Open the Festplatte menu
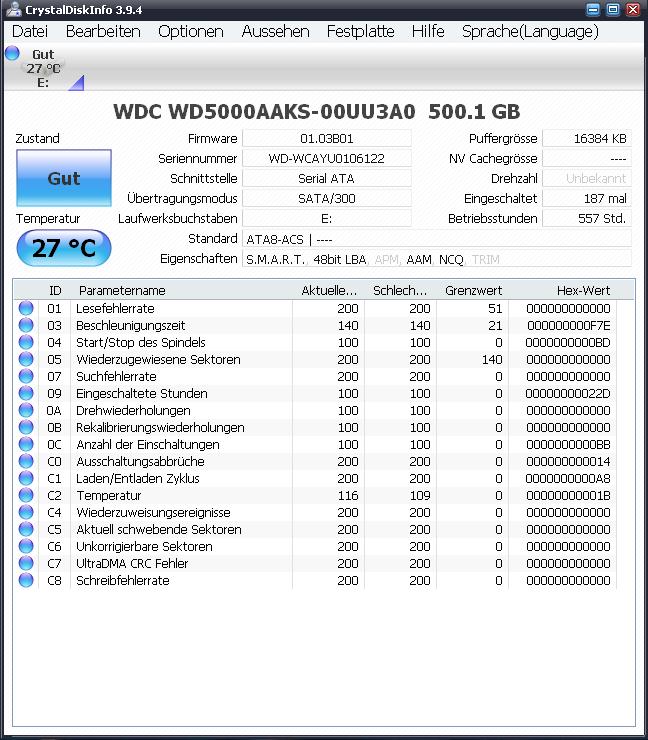The image size is (648, 740). (x=360, y=32)
